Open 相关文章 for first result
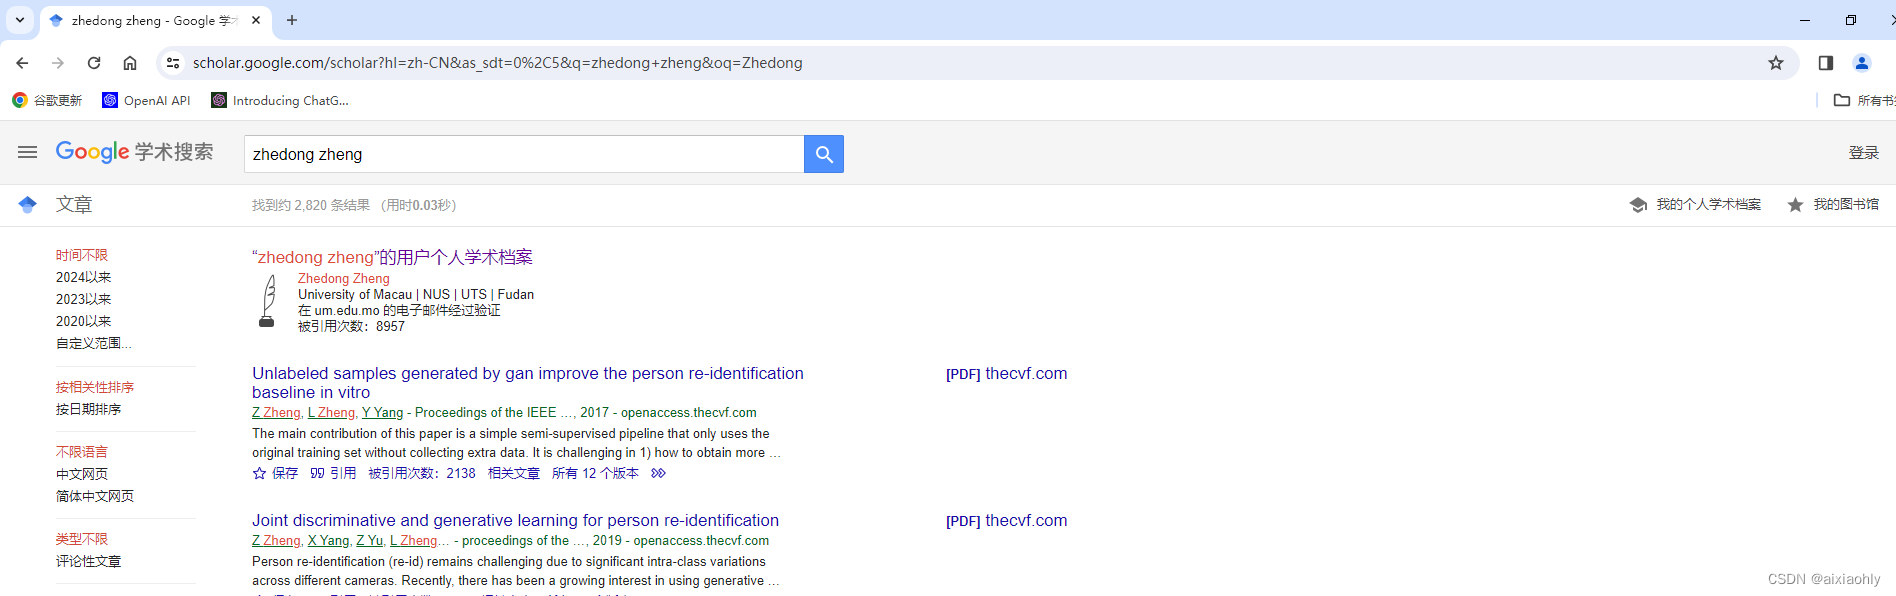 point(514,473)
